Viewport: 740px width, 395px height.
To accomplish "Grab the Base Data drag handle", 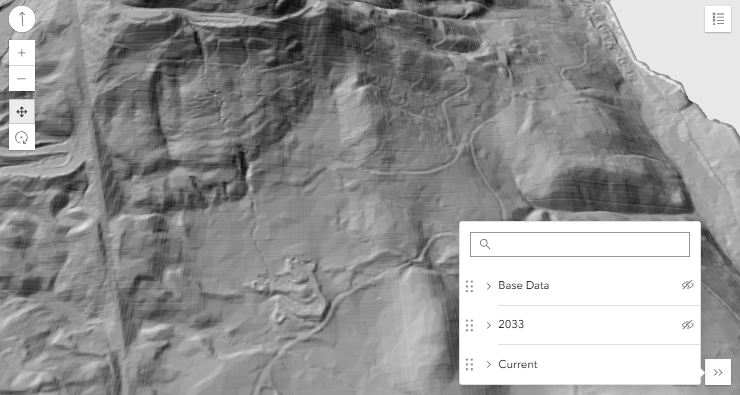I will (x=469, y=286).
